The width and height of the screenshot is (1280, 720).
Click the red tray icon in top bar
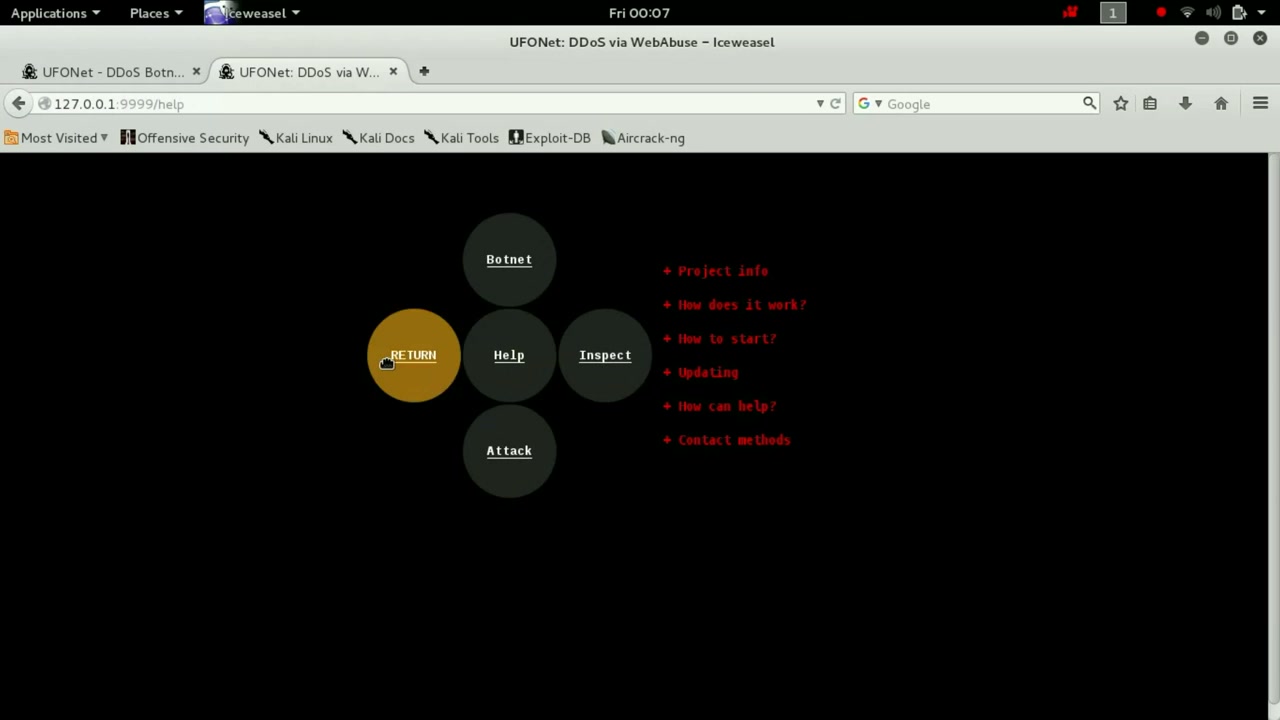(x=1071, y=13)
